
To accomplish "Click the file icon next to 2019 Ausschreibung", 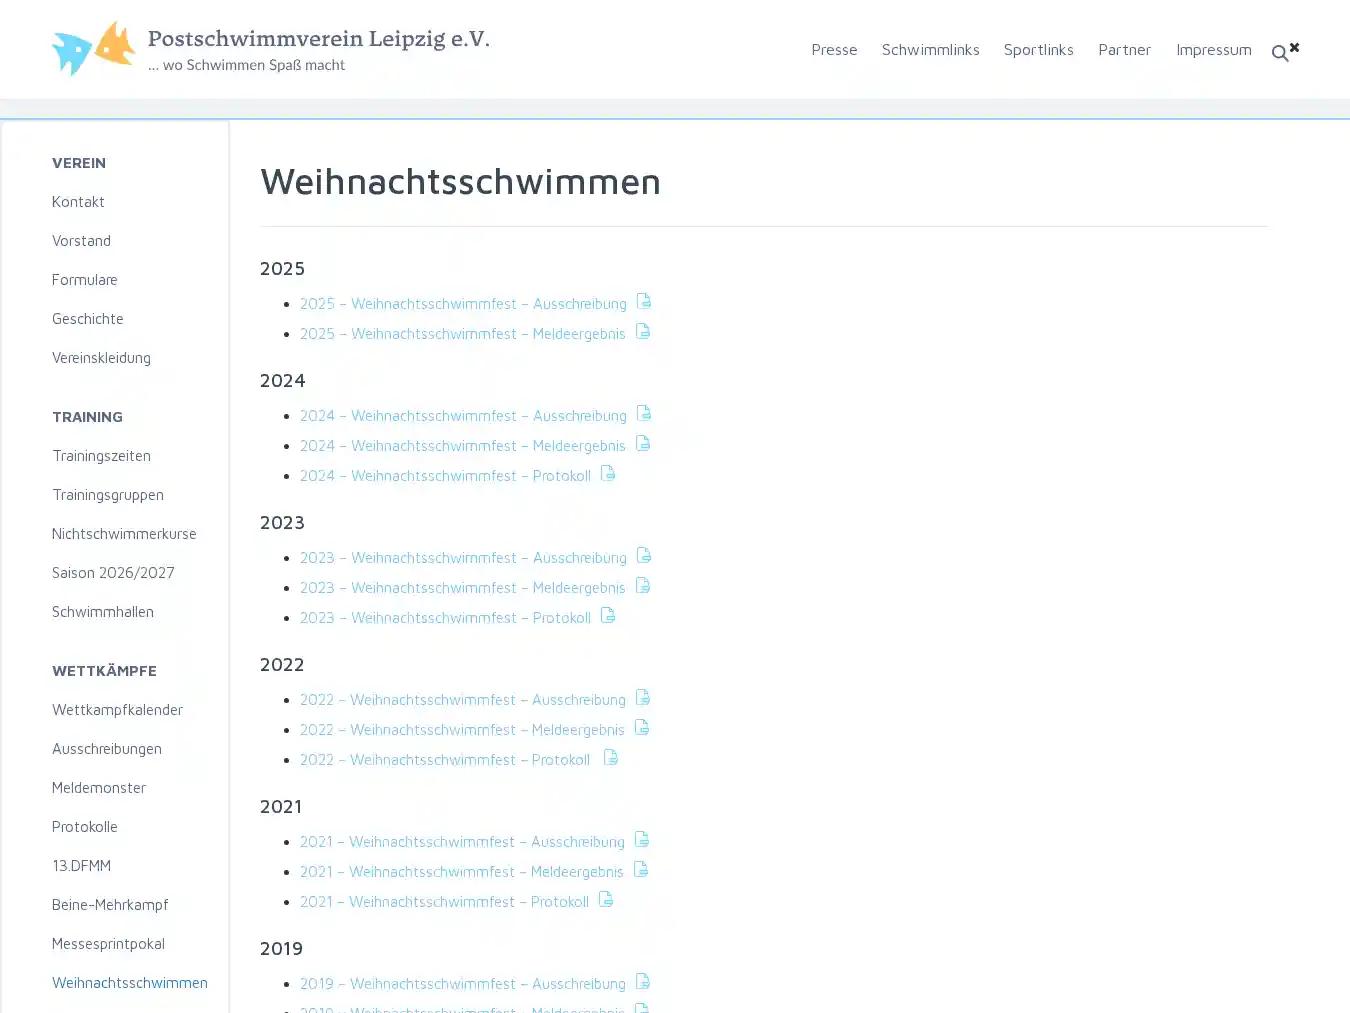I will point(642,981).
